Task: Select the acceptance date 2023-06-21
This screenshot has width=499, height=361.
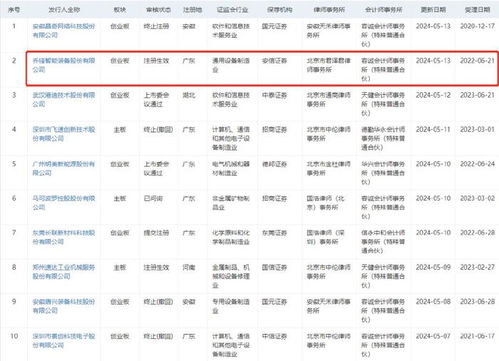Action: pos(477,95)
